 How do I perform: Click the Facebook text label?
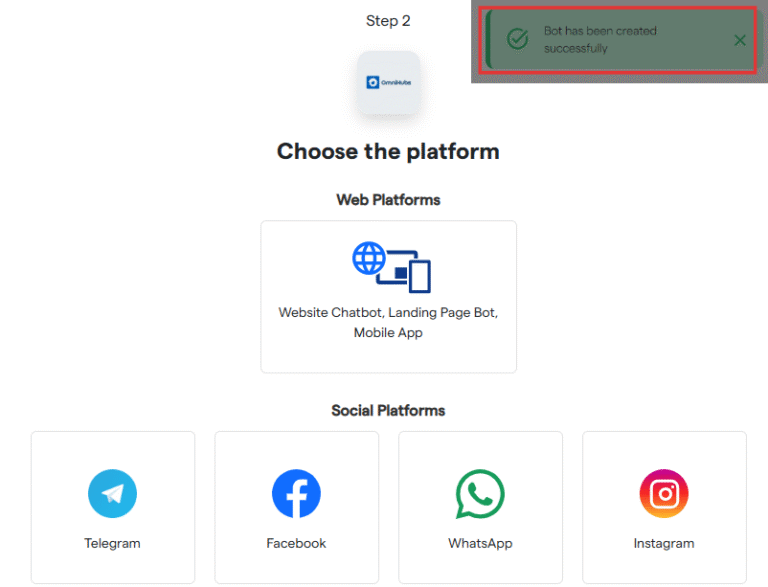[x=296, y=544]
